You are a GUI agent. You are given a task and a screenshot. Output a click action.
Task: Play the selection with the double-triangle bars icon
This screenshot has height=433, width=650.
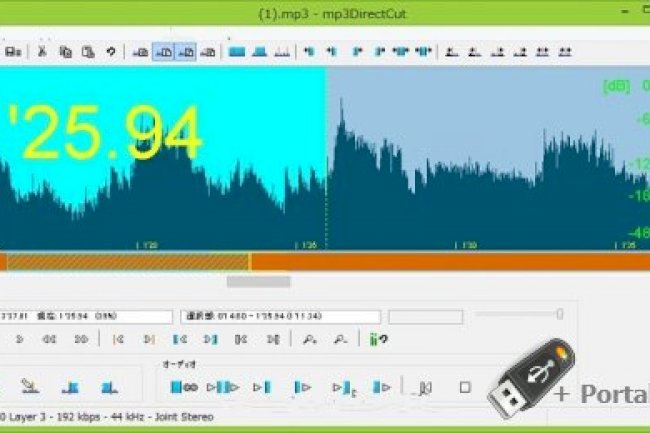point(223,387)
